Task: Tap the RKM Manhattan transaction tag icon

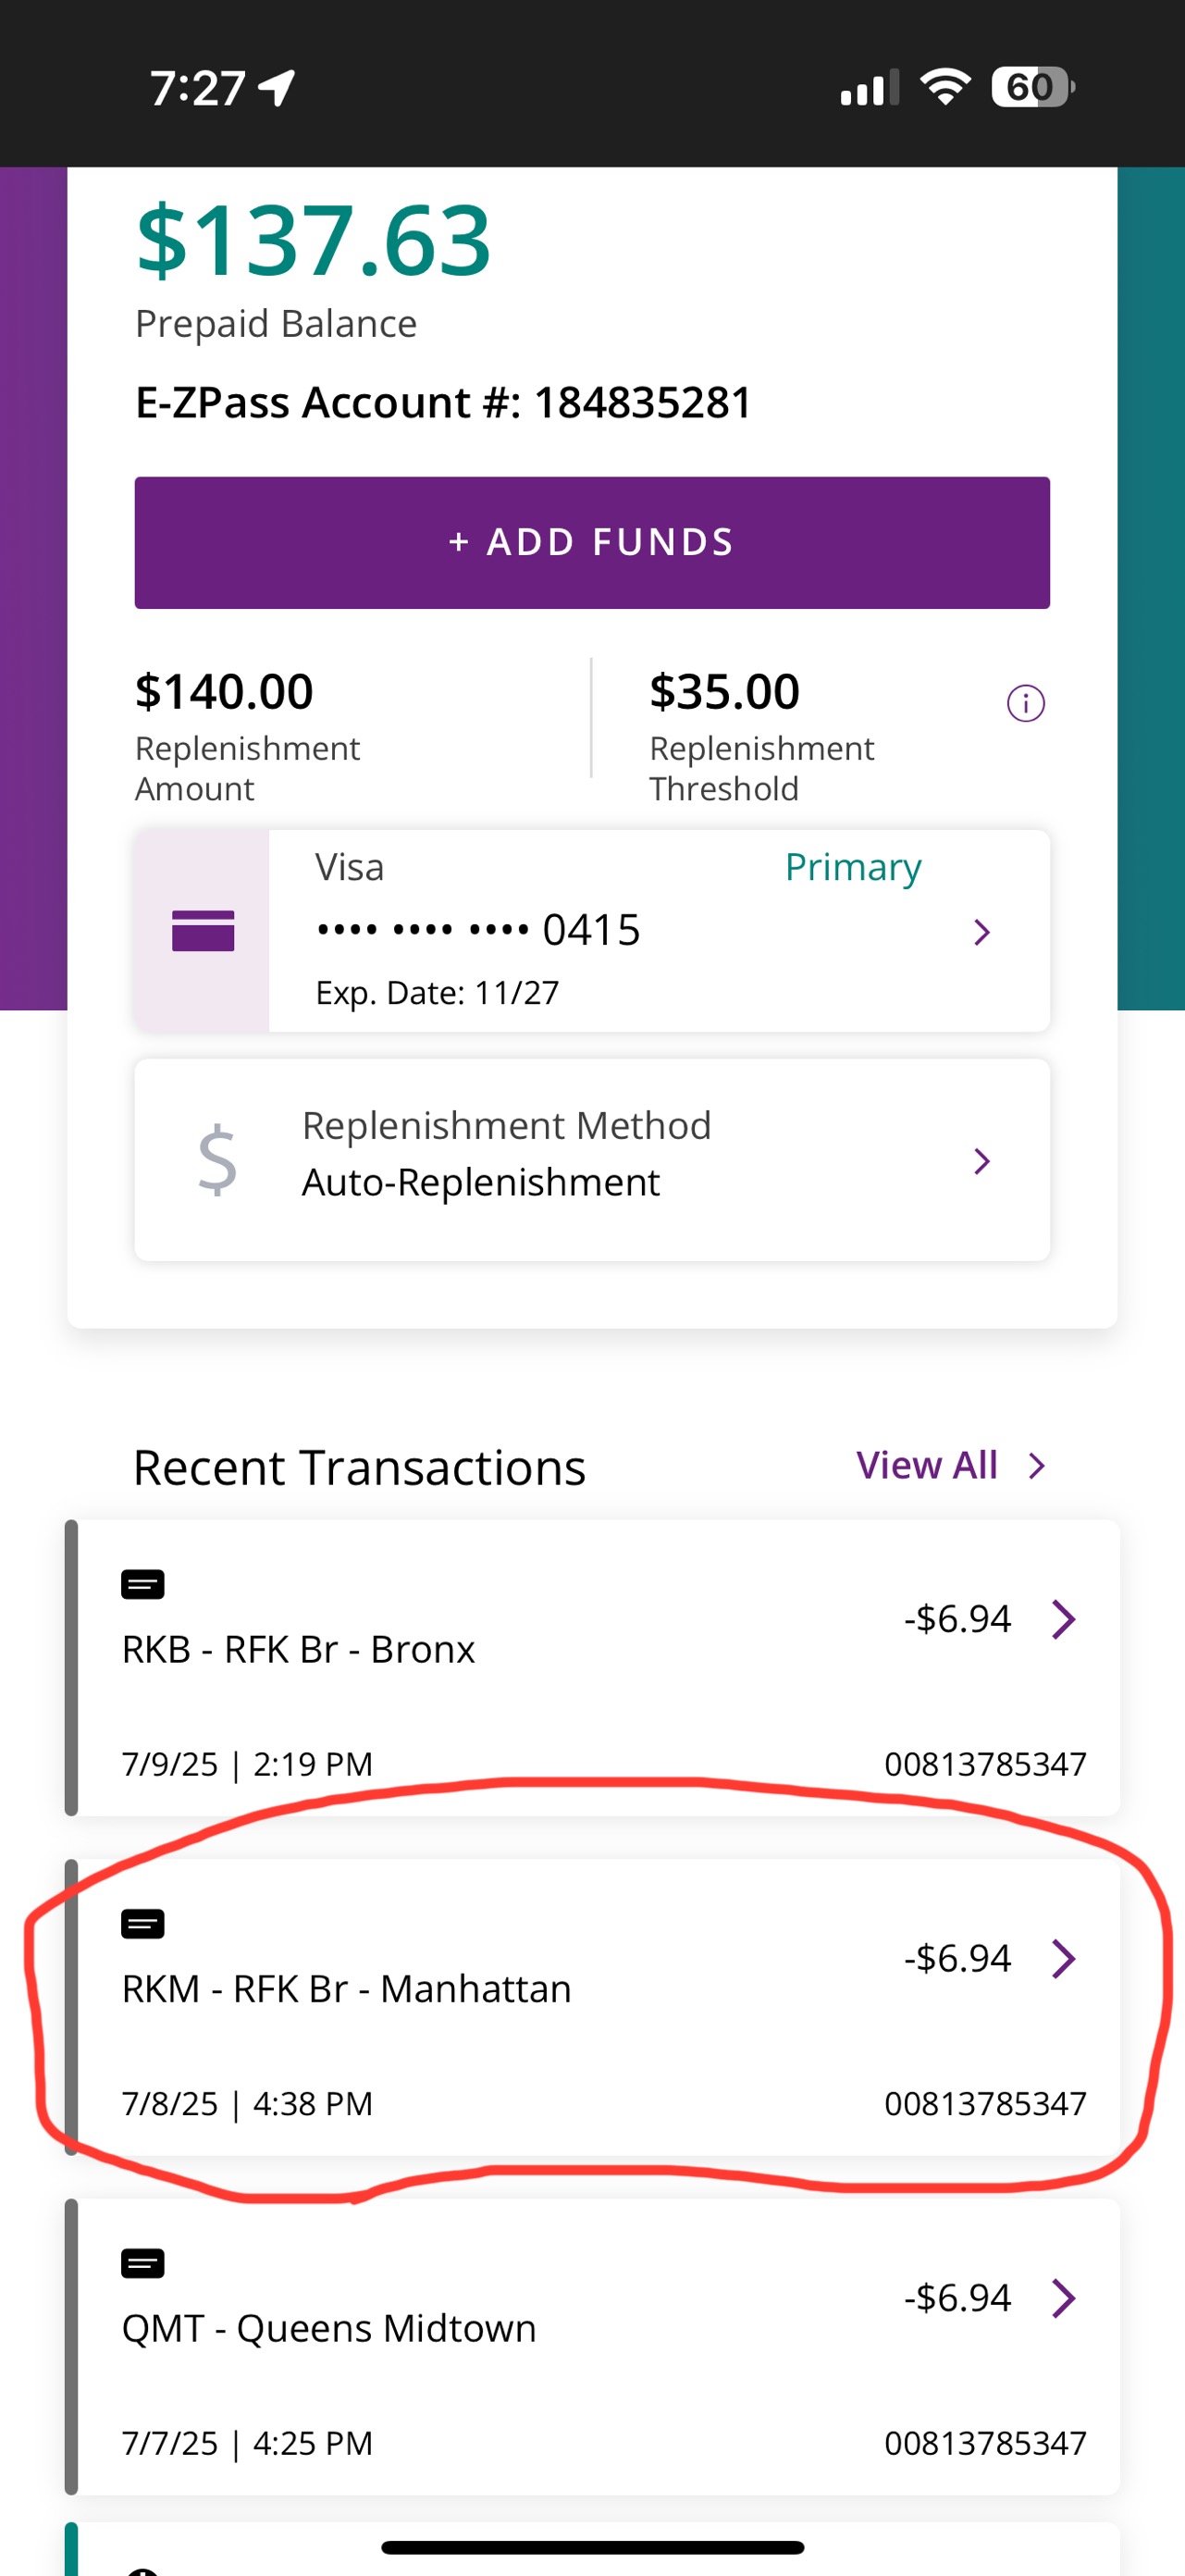Action: pyautogui.click(x=143, y=1924)
